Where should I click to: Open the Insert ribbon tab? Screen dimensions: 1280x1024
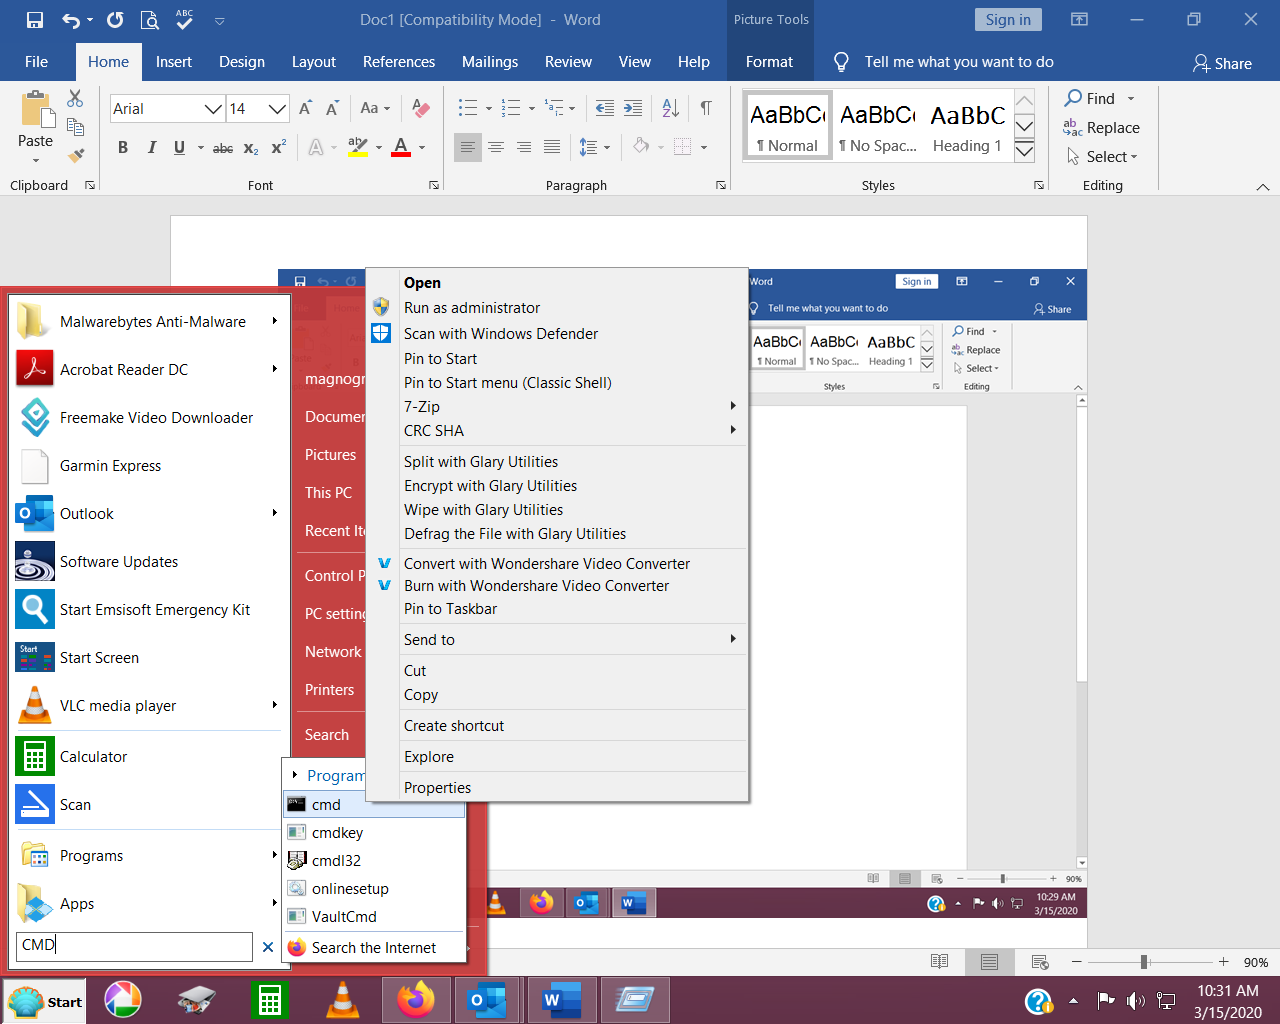click(x=173, y=62)
